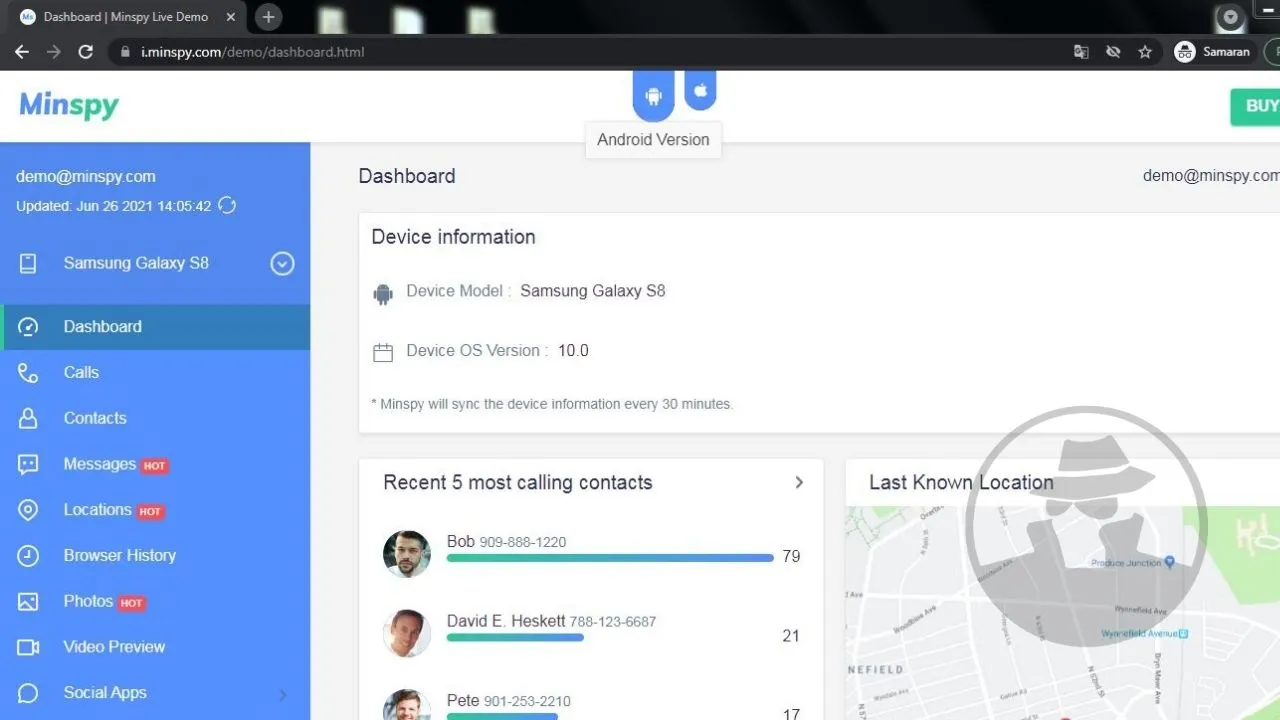The height and width of the screenshot is (720, 1280).
Task: Open the Samaran incognito profile button
Action: tap(1214, 52)
